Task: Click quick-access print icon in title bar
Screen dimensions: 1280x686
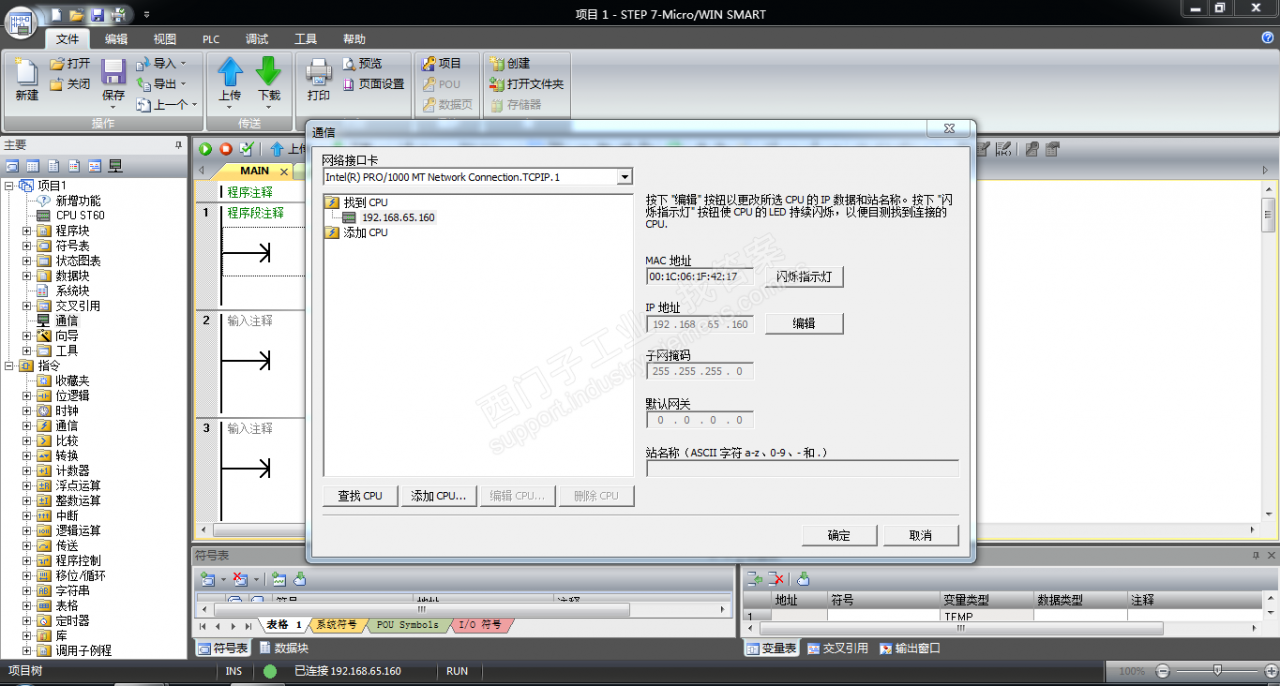Action: click(x=119, y=14)
